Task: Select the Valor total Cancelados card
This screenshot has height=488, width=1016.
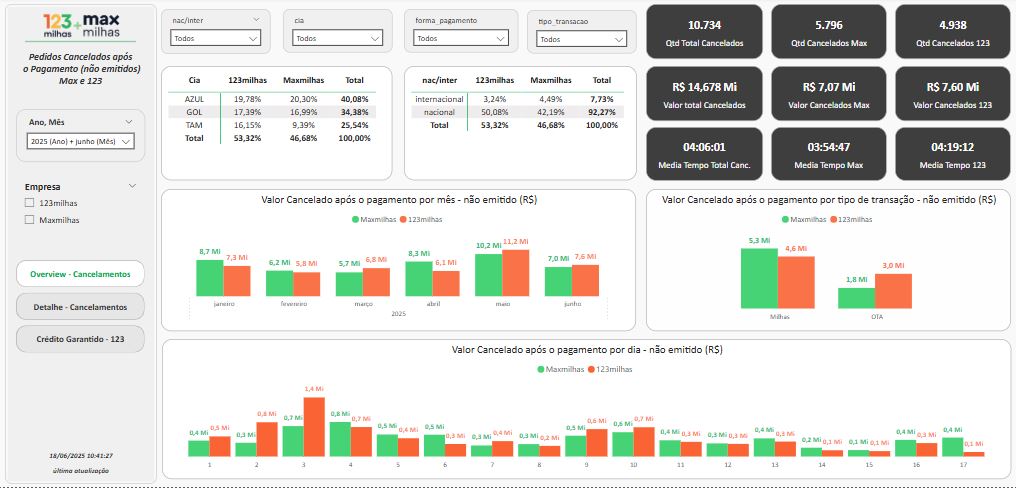Action: coord(704,93)
